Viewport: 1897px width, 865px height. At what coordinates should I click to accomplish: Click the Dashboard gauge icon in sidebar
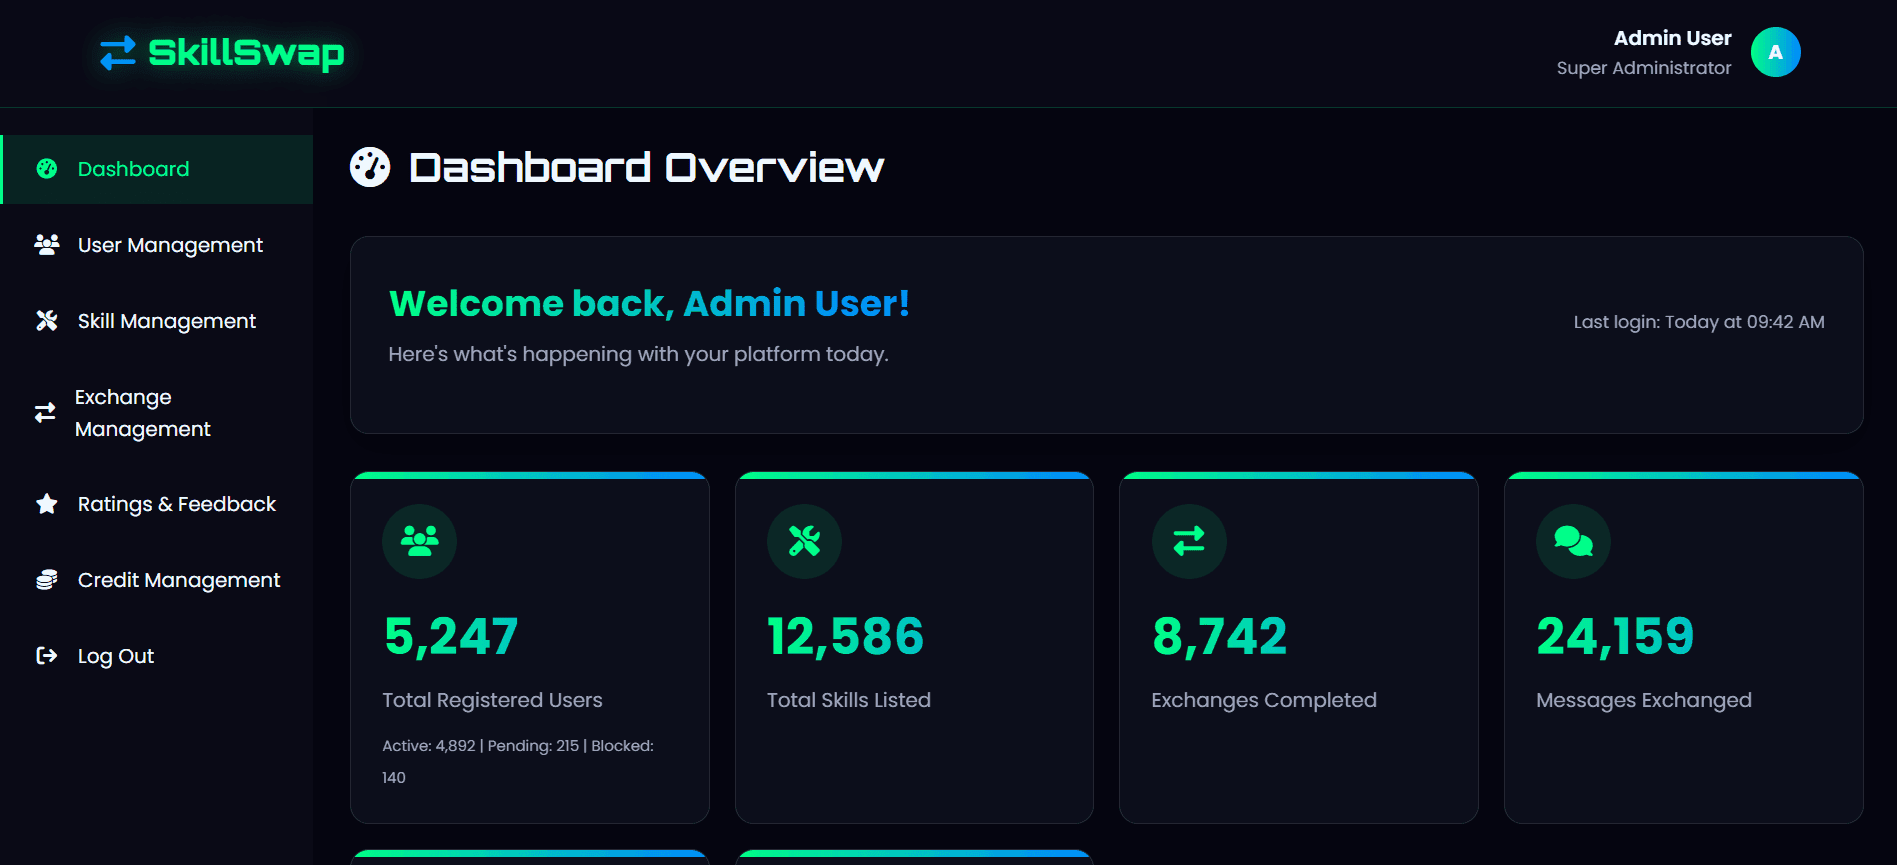tap(47, 169)
